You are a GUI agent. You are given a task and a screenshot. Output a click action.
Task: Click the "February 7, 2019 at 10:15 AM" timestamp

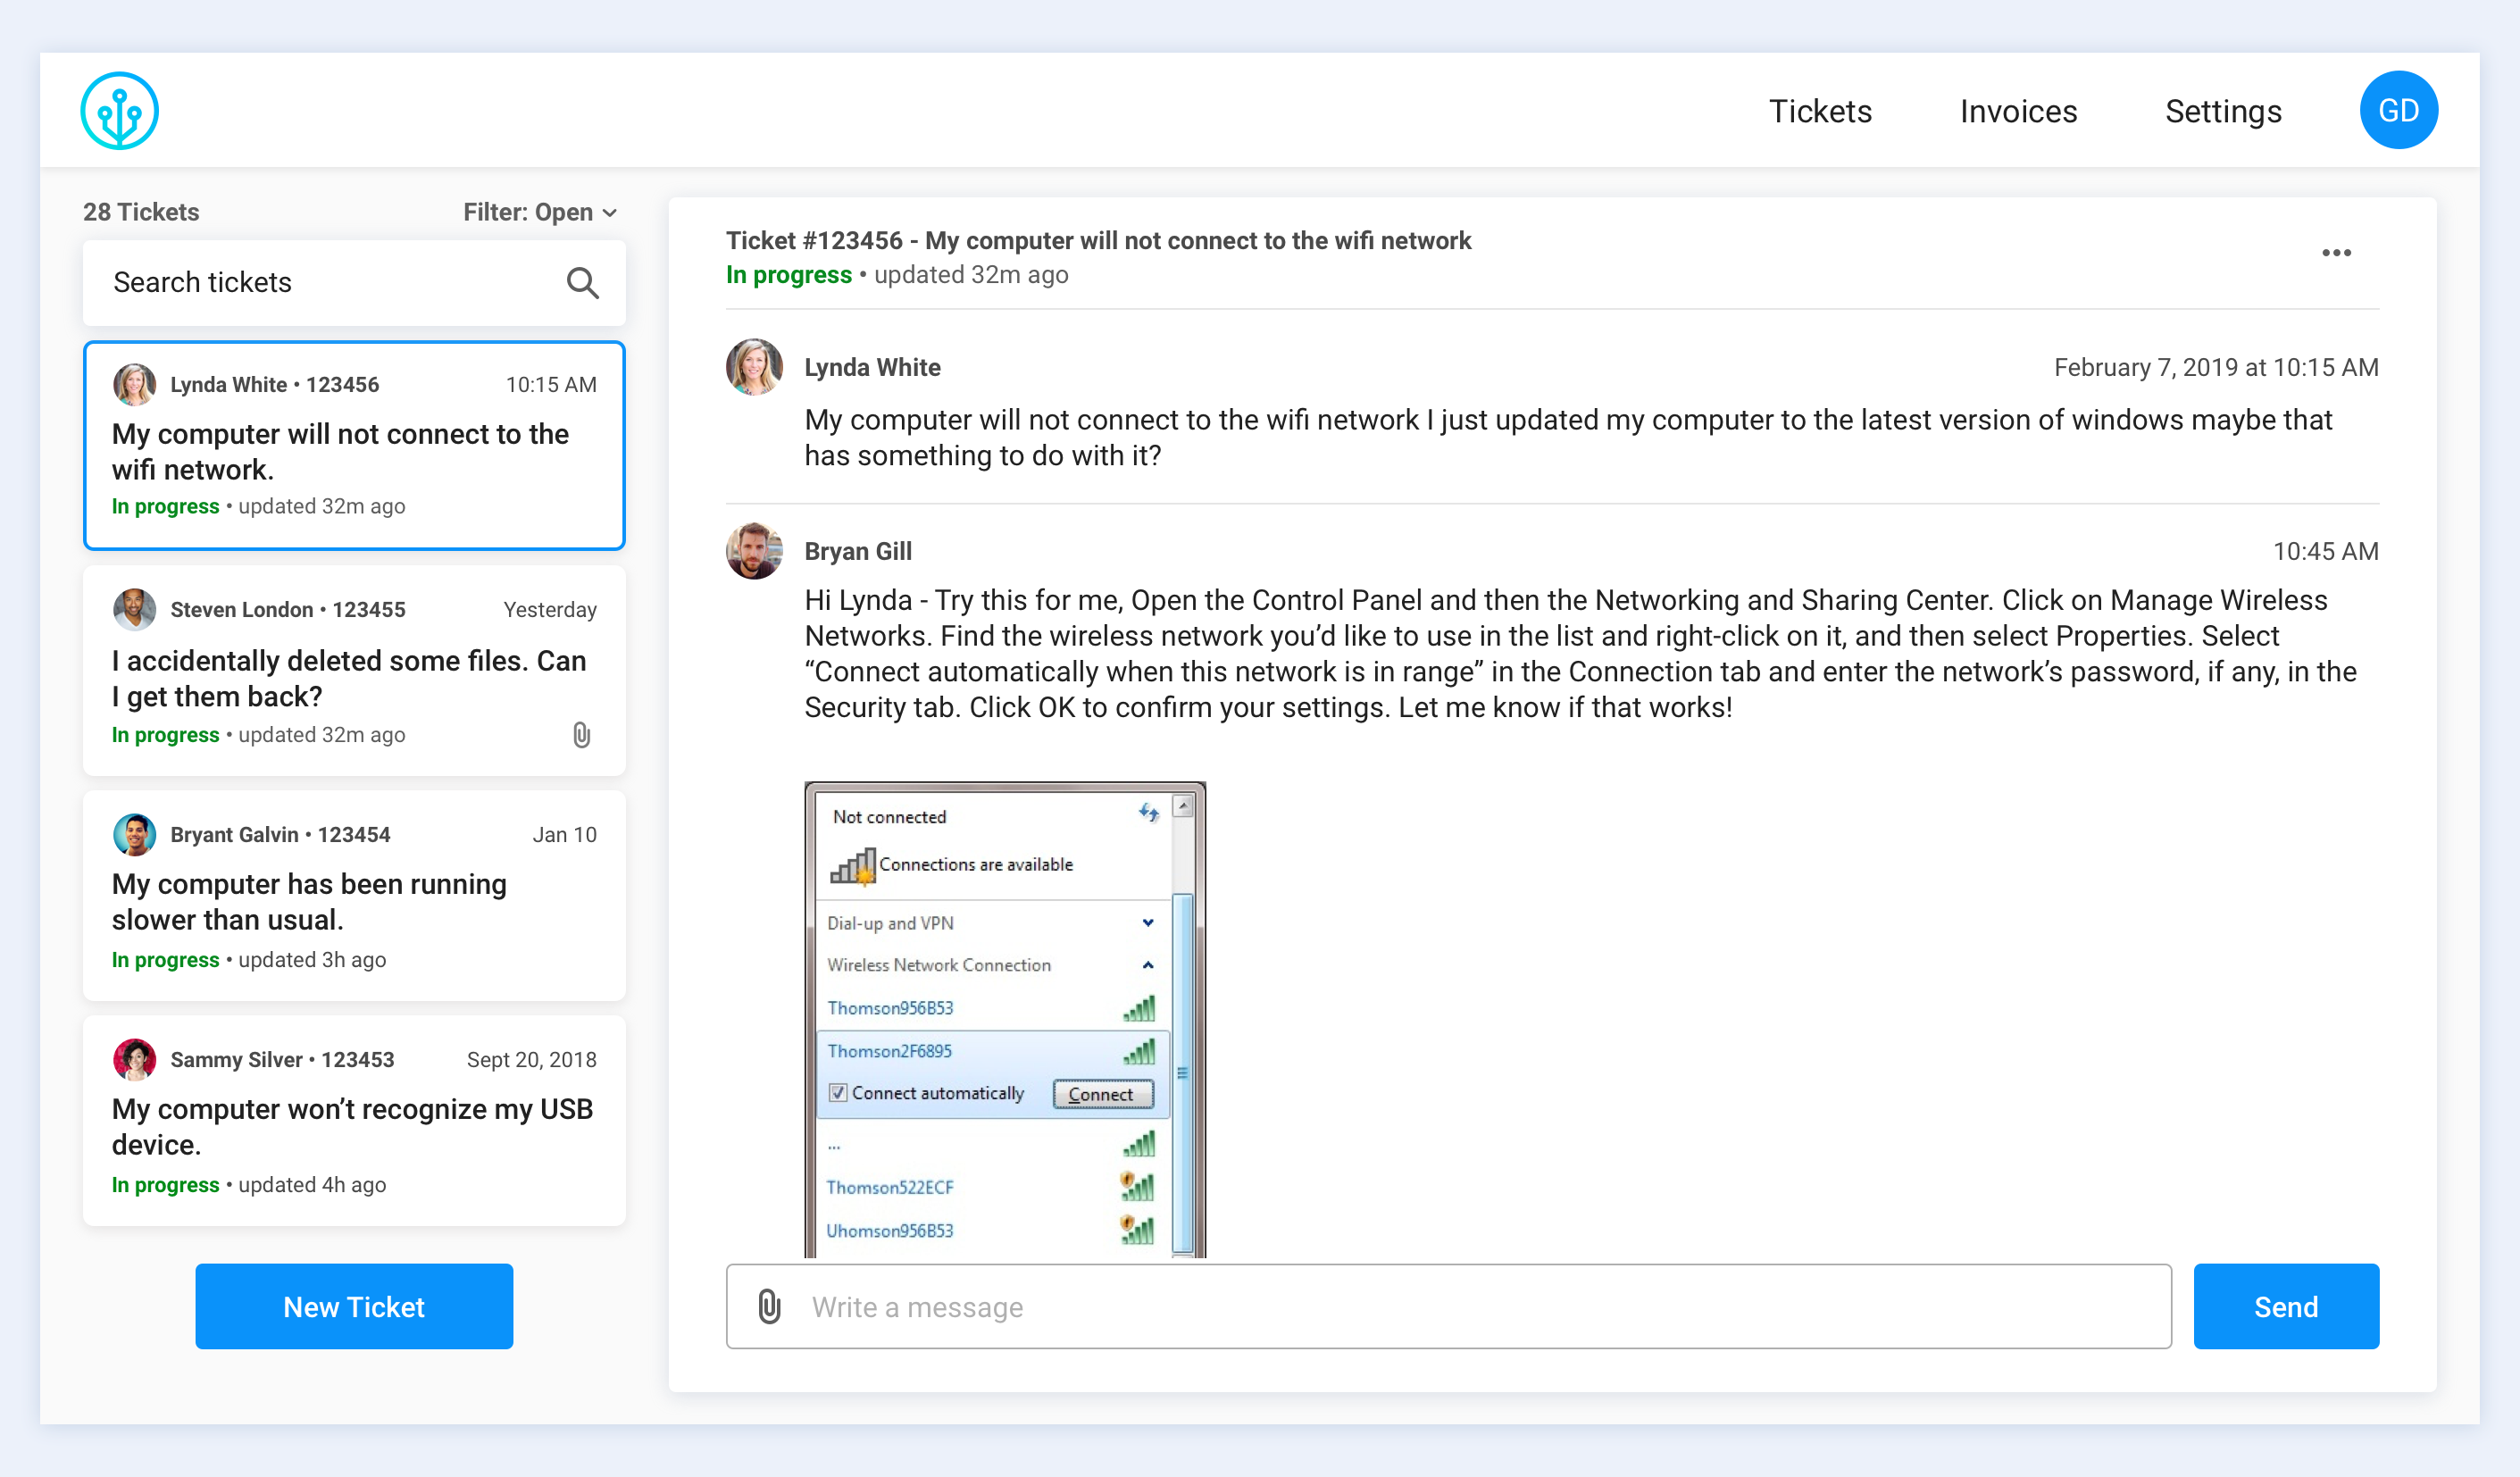tap(2216, 367)
